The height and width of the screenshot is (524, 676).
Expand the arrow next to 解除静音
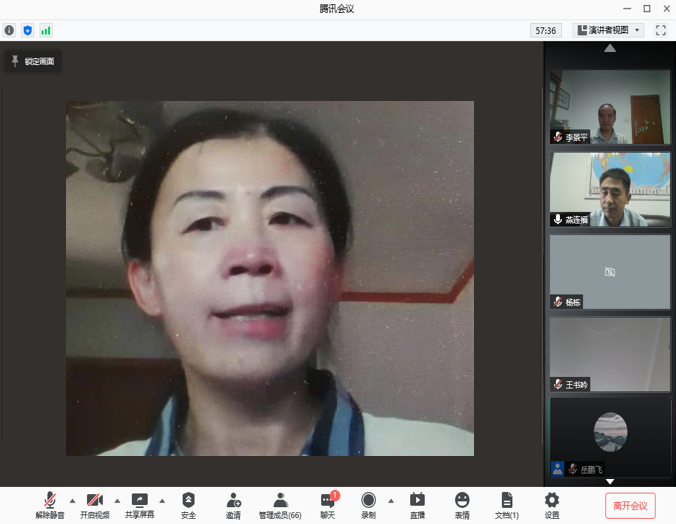coord(72,500)
